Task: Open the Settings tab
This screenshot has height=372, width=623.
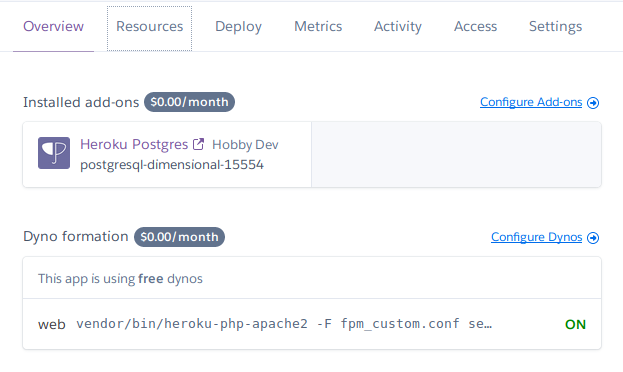Action: point(555,27)
